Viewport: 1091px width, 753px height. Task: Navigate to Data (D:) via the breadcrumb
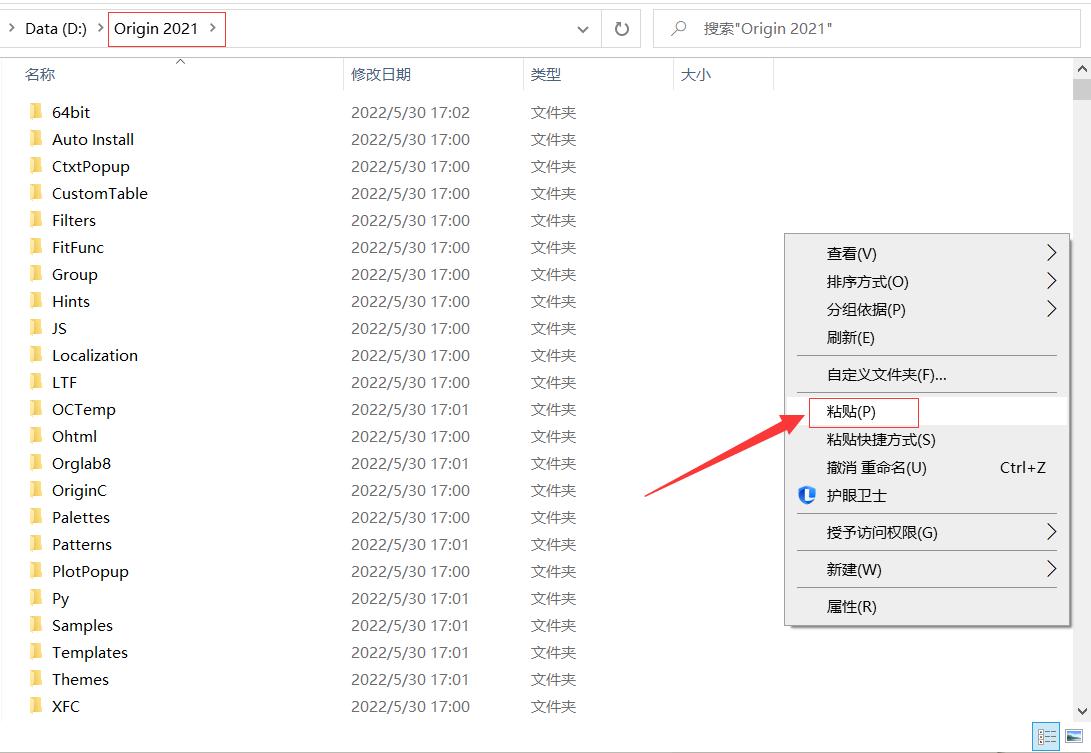(58, 29)
